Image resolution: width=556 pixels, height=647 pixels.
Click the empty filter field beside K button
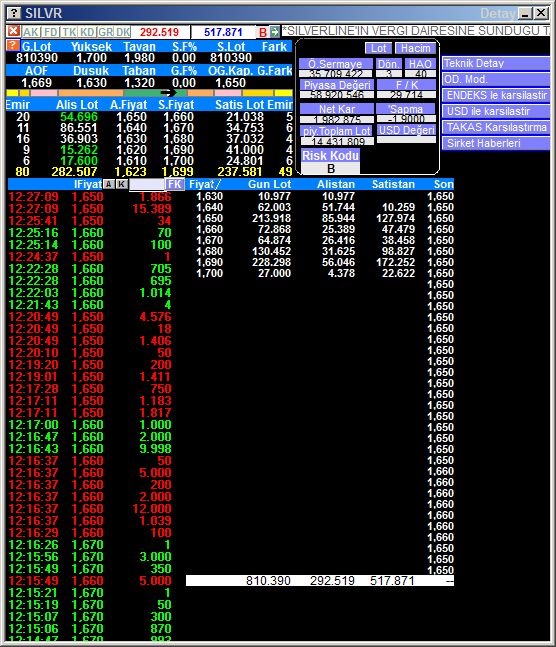click(x=147, y=184)
